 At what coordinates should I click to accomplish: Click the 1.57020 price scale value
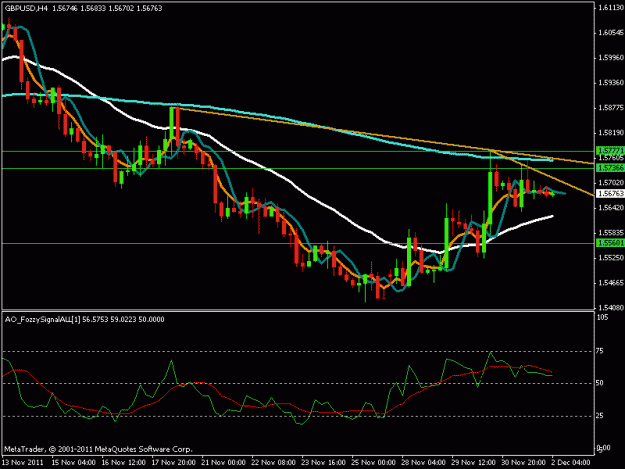(611, 183)
